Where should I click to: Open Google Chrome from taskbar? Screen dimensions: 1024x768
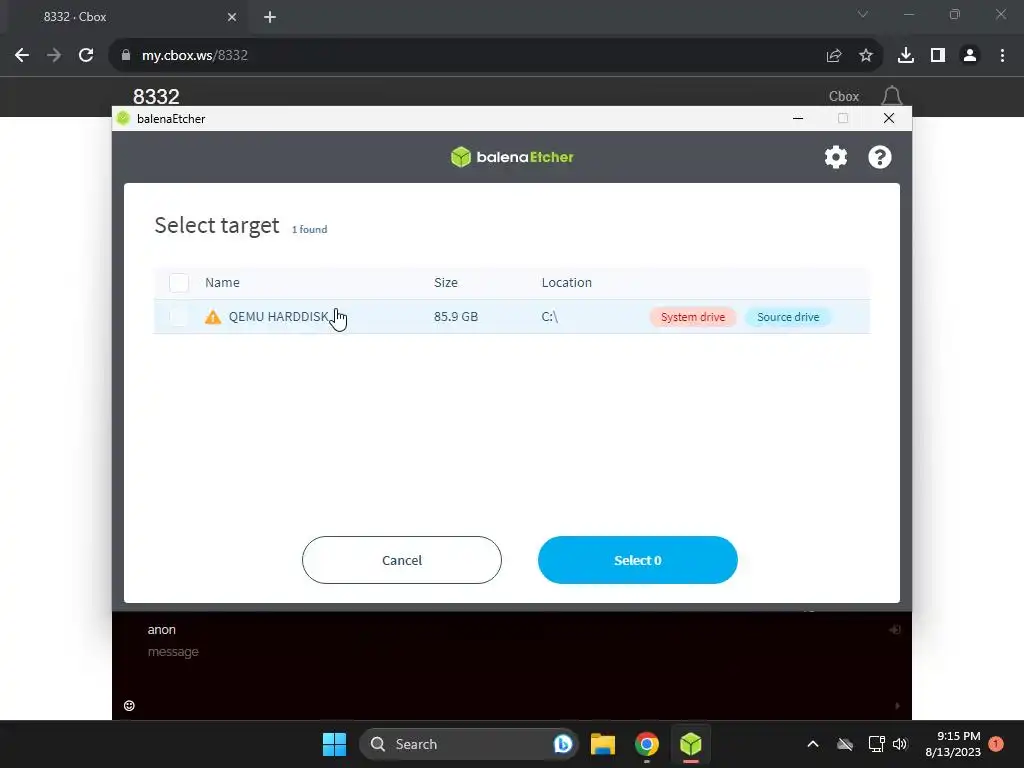coord(647,744)
